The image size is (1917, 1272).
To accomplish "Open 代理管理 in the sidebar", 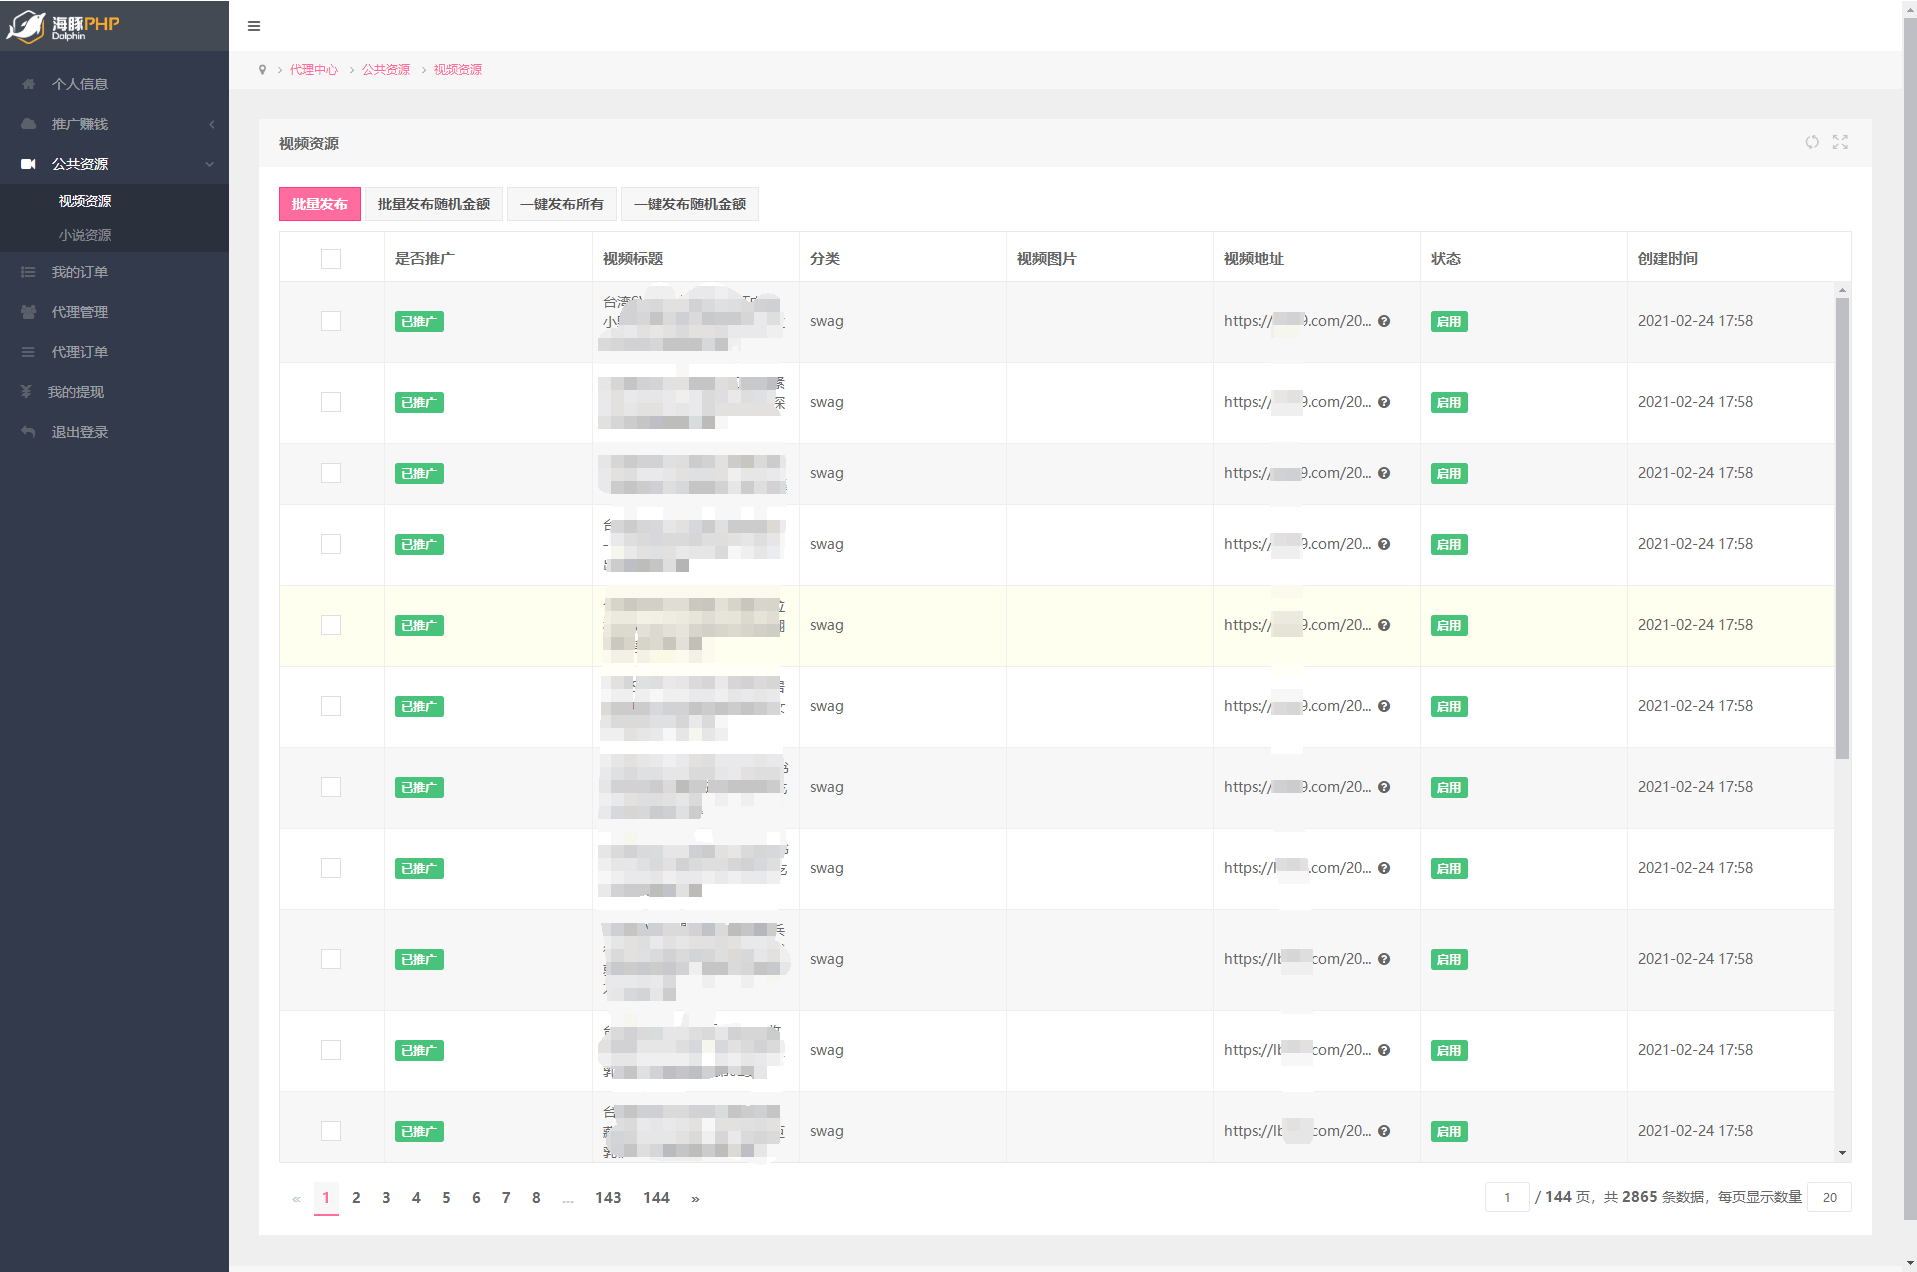I will point(79,312).
